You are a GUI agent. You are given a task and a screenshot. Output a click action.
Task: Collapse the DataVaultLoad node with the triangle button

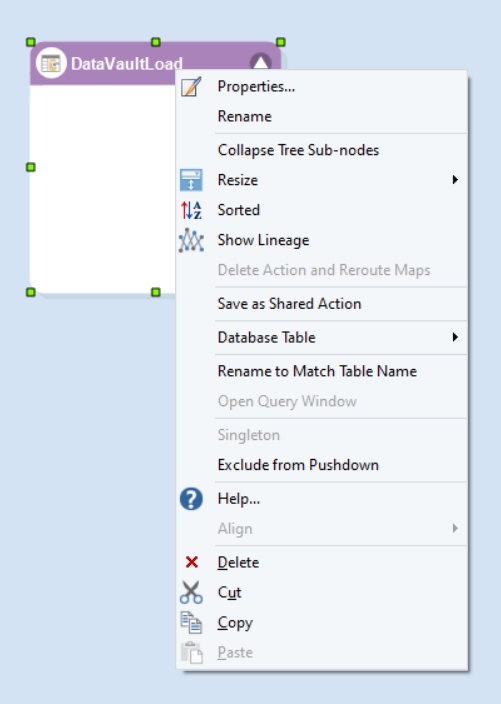(x=261, y=62)
